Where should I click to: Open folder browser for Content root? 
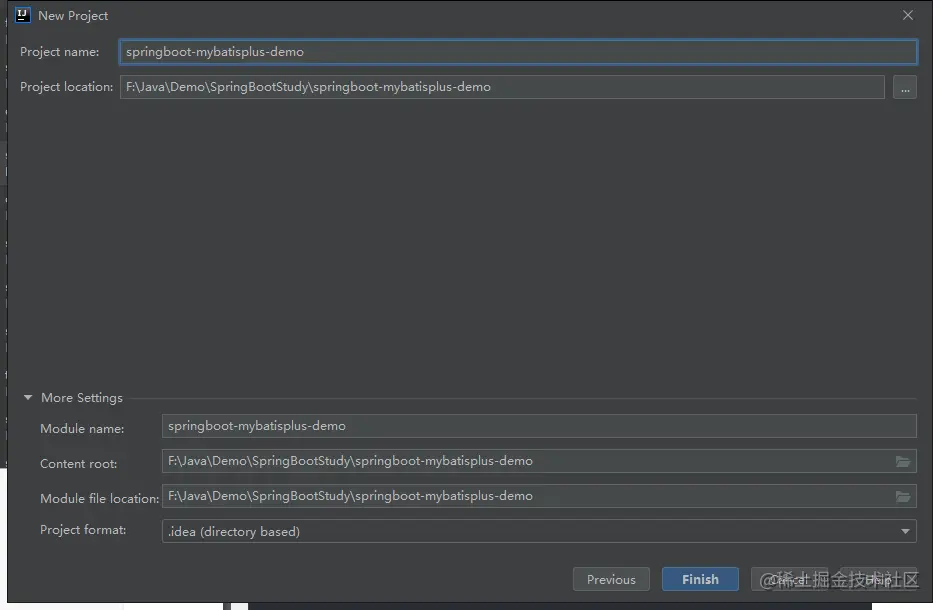click(x=903, y=461)
